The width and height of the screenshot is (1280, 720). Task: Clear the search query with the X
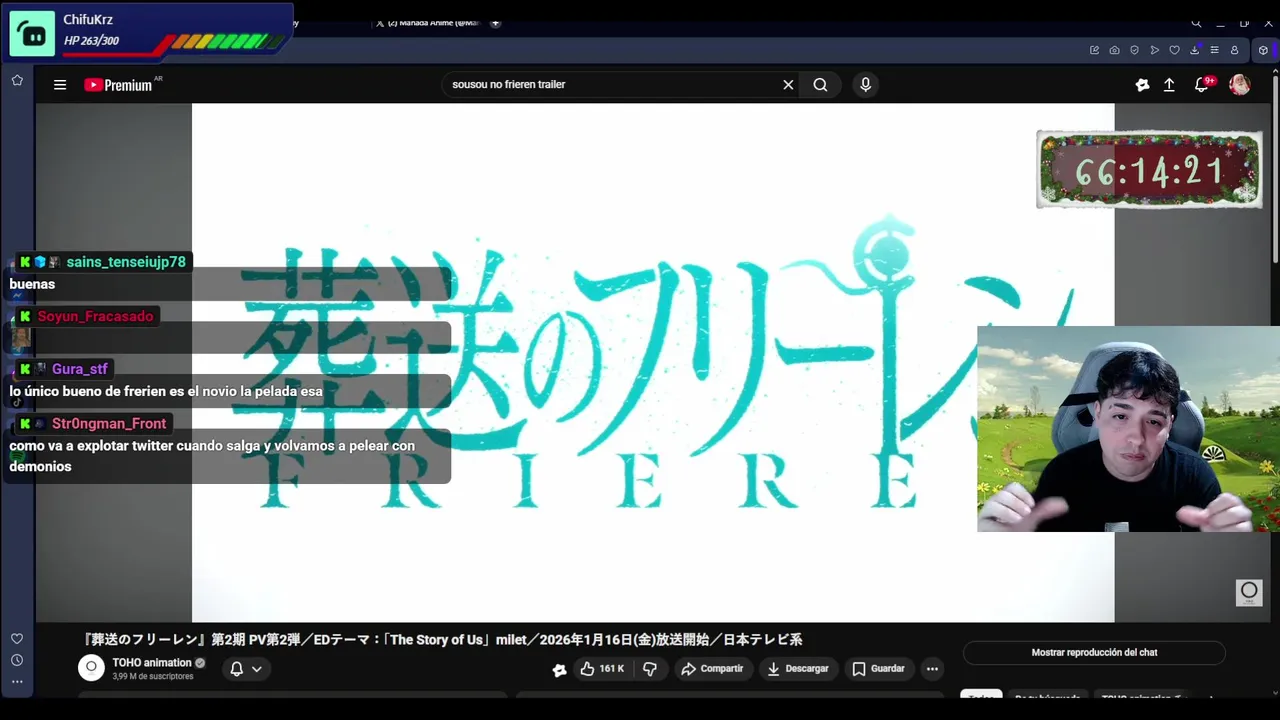pos(788,85)
